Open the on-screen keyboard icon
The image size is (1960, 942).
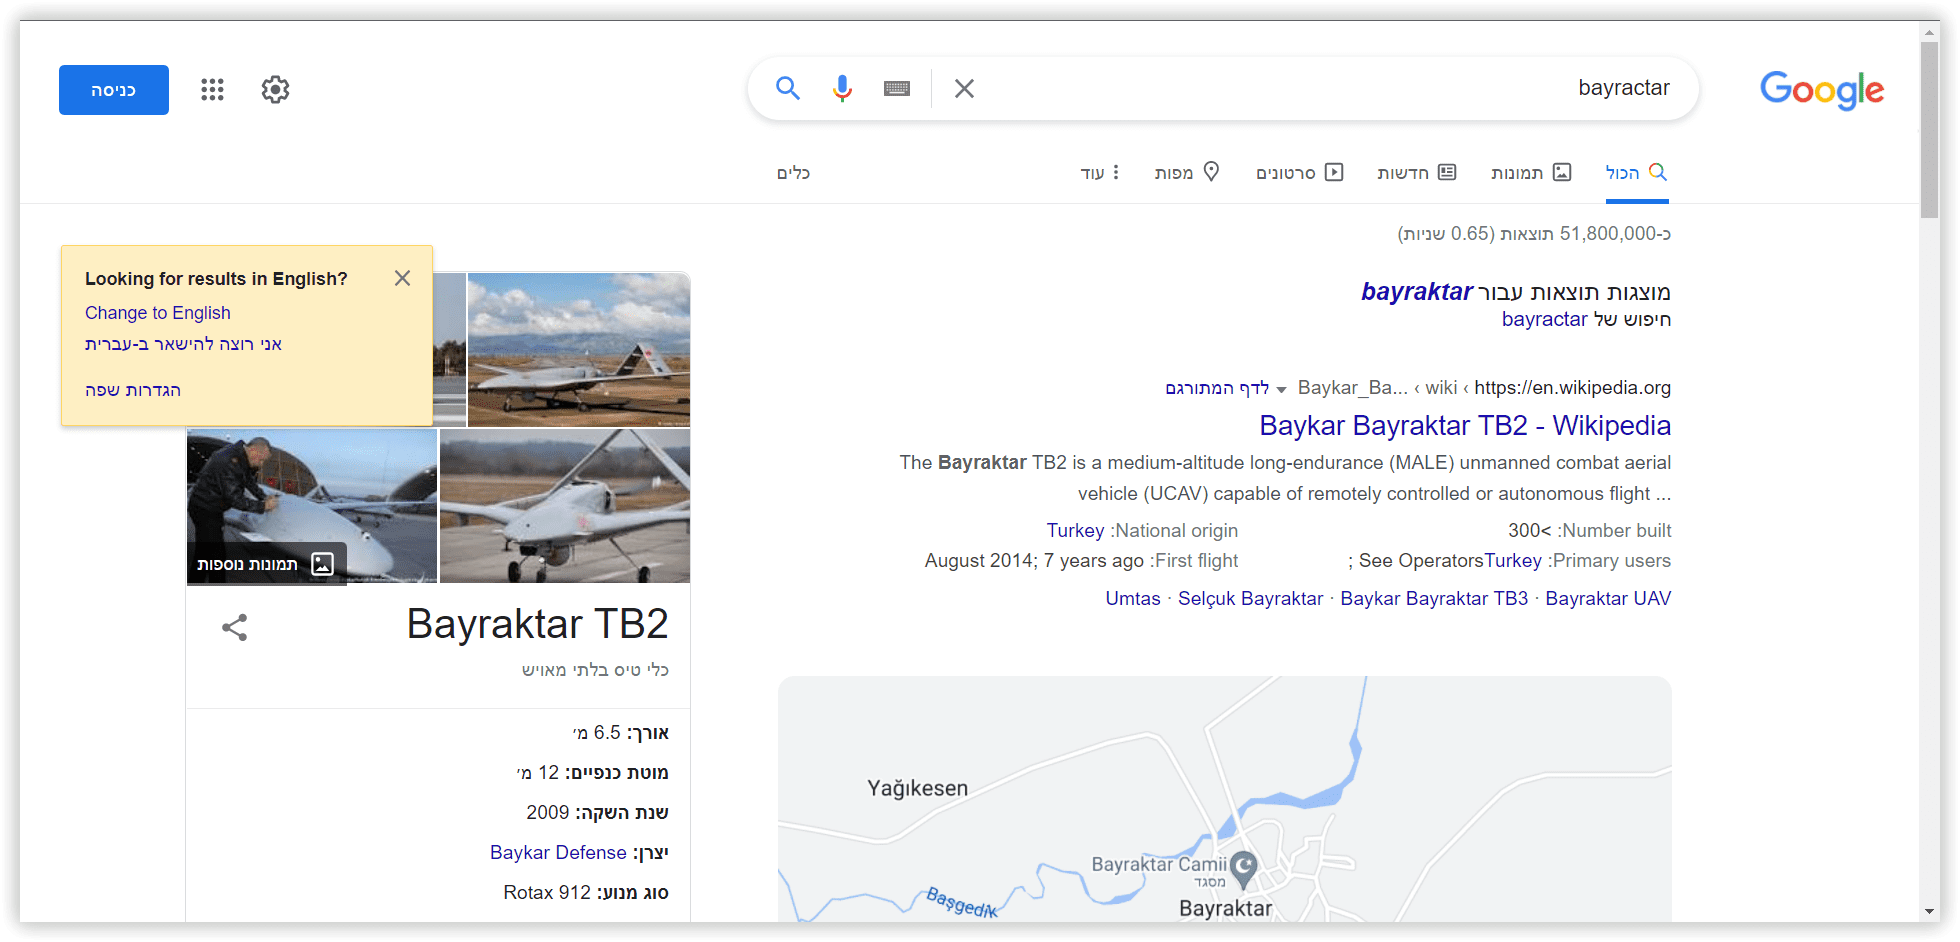[x=897, y=89]
